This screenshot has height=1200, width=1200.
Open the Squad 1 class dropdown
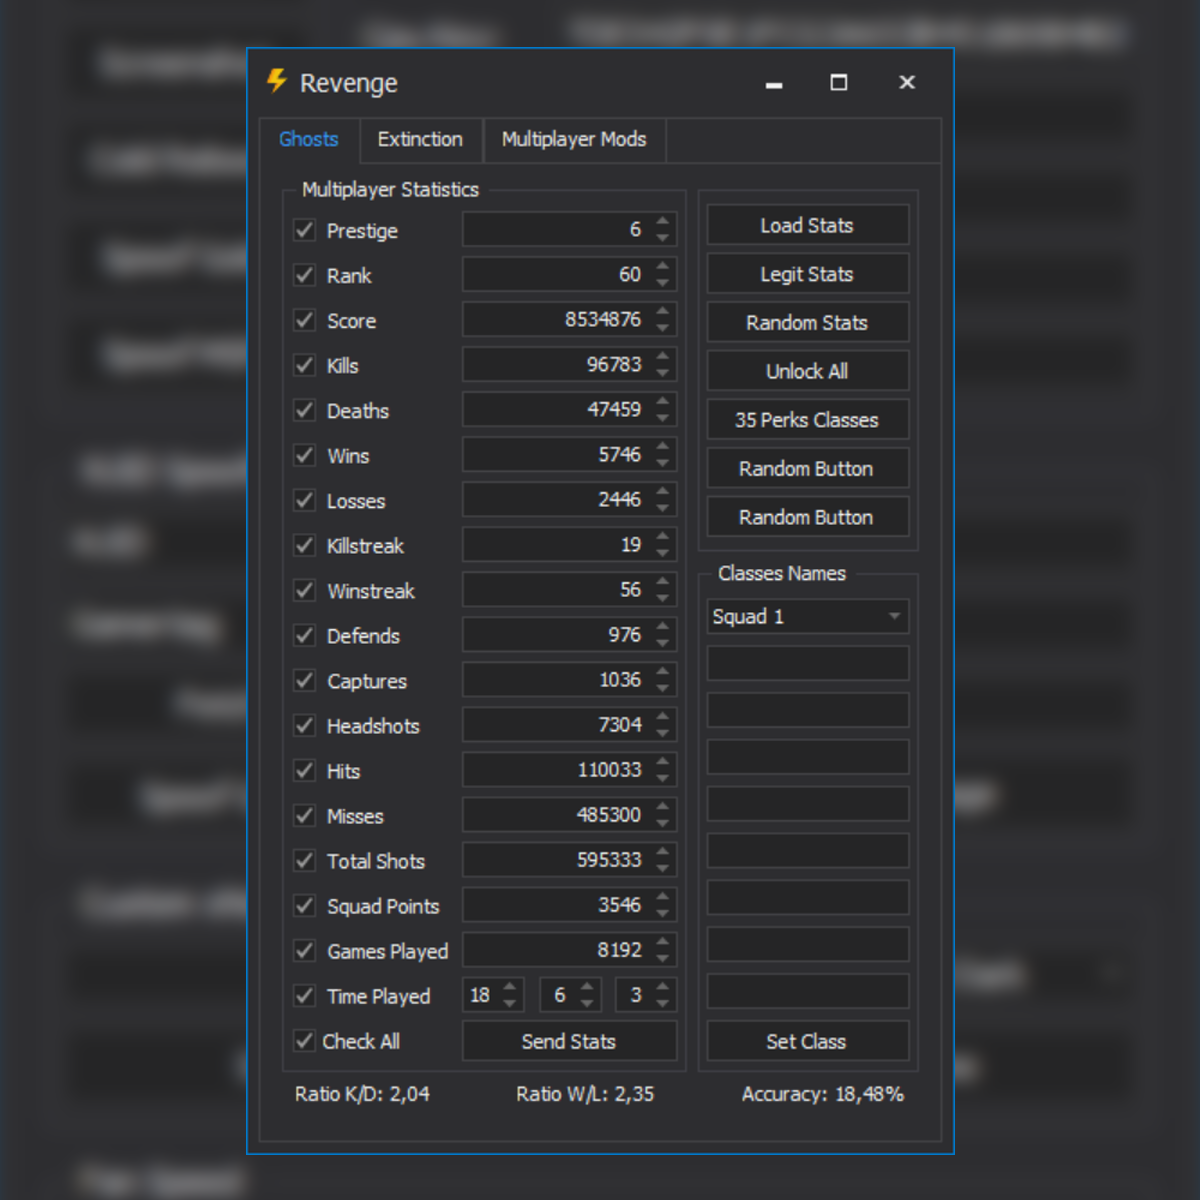click(894, 616)
